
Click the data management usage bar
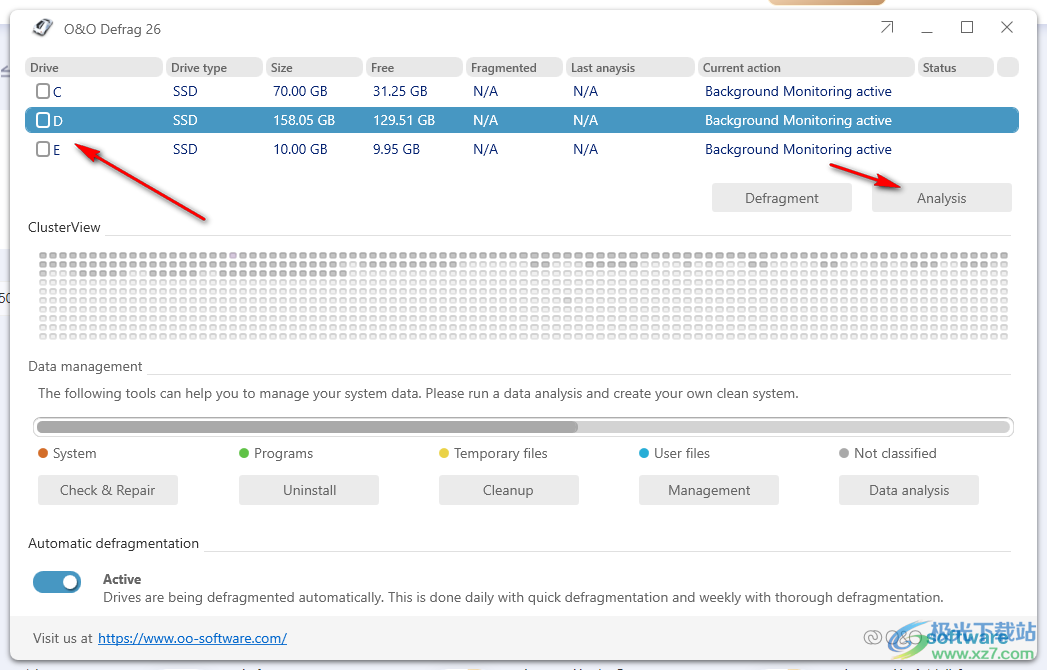[x=524, y=427]
